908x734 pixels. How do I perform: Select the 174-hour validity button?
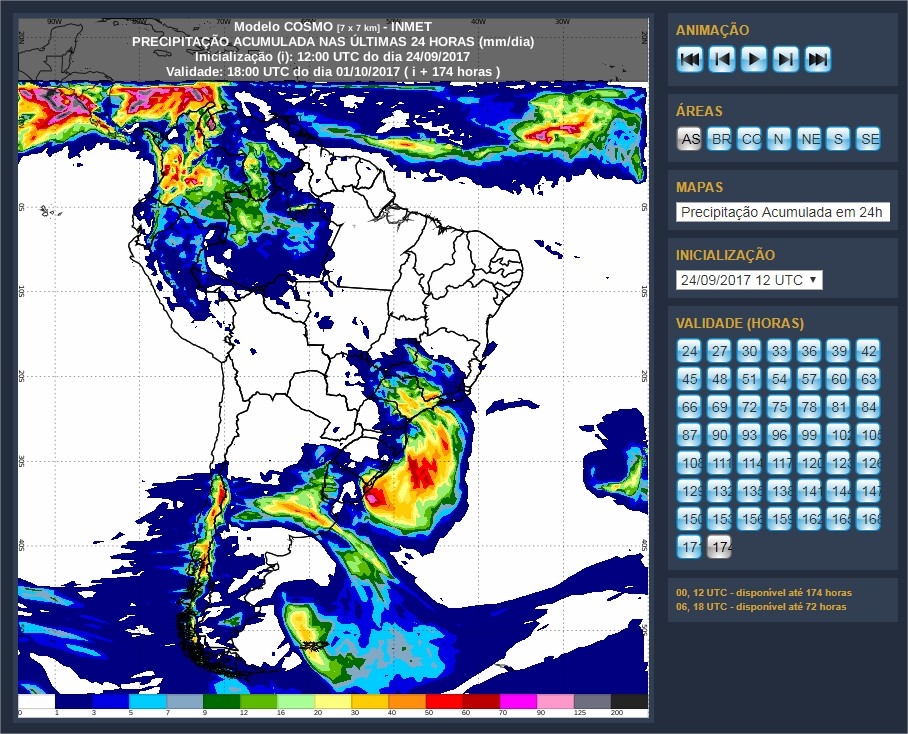pyautogui.click(x=720, y=547)
